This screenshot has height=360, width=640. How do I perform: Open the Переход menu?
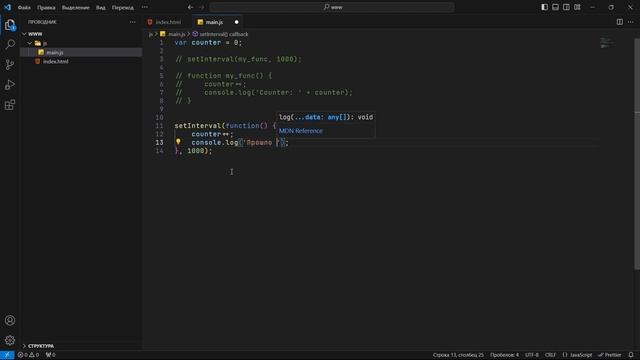122,7
